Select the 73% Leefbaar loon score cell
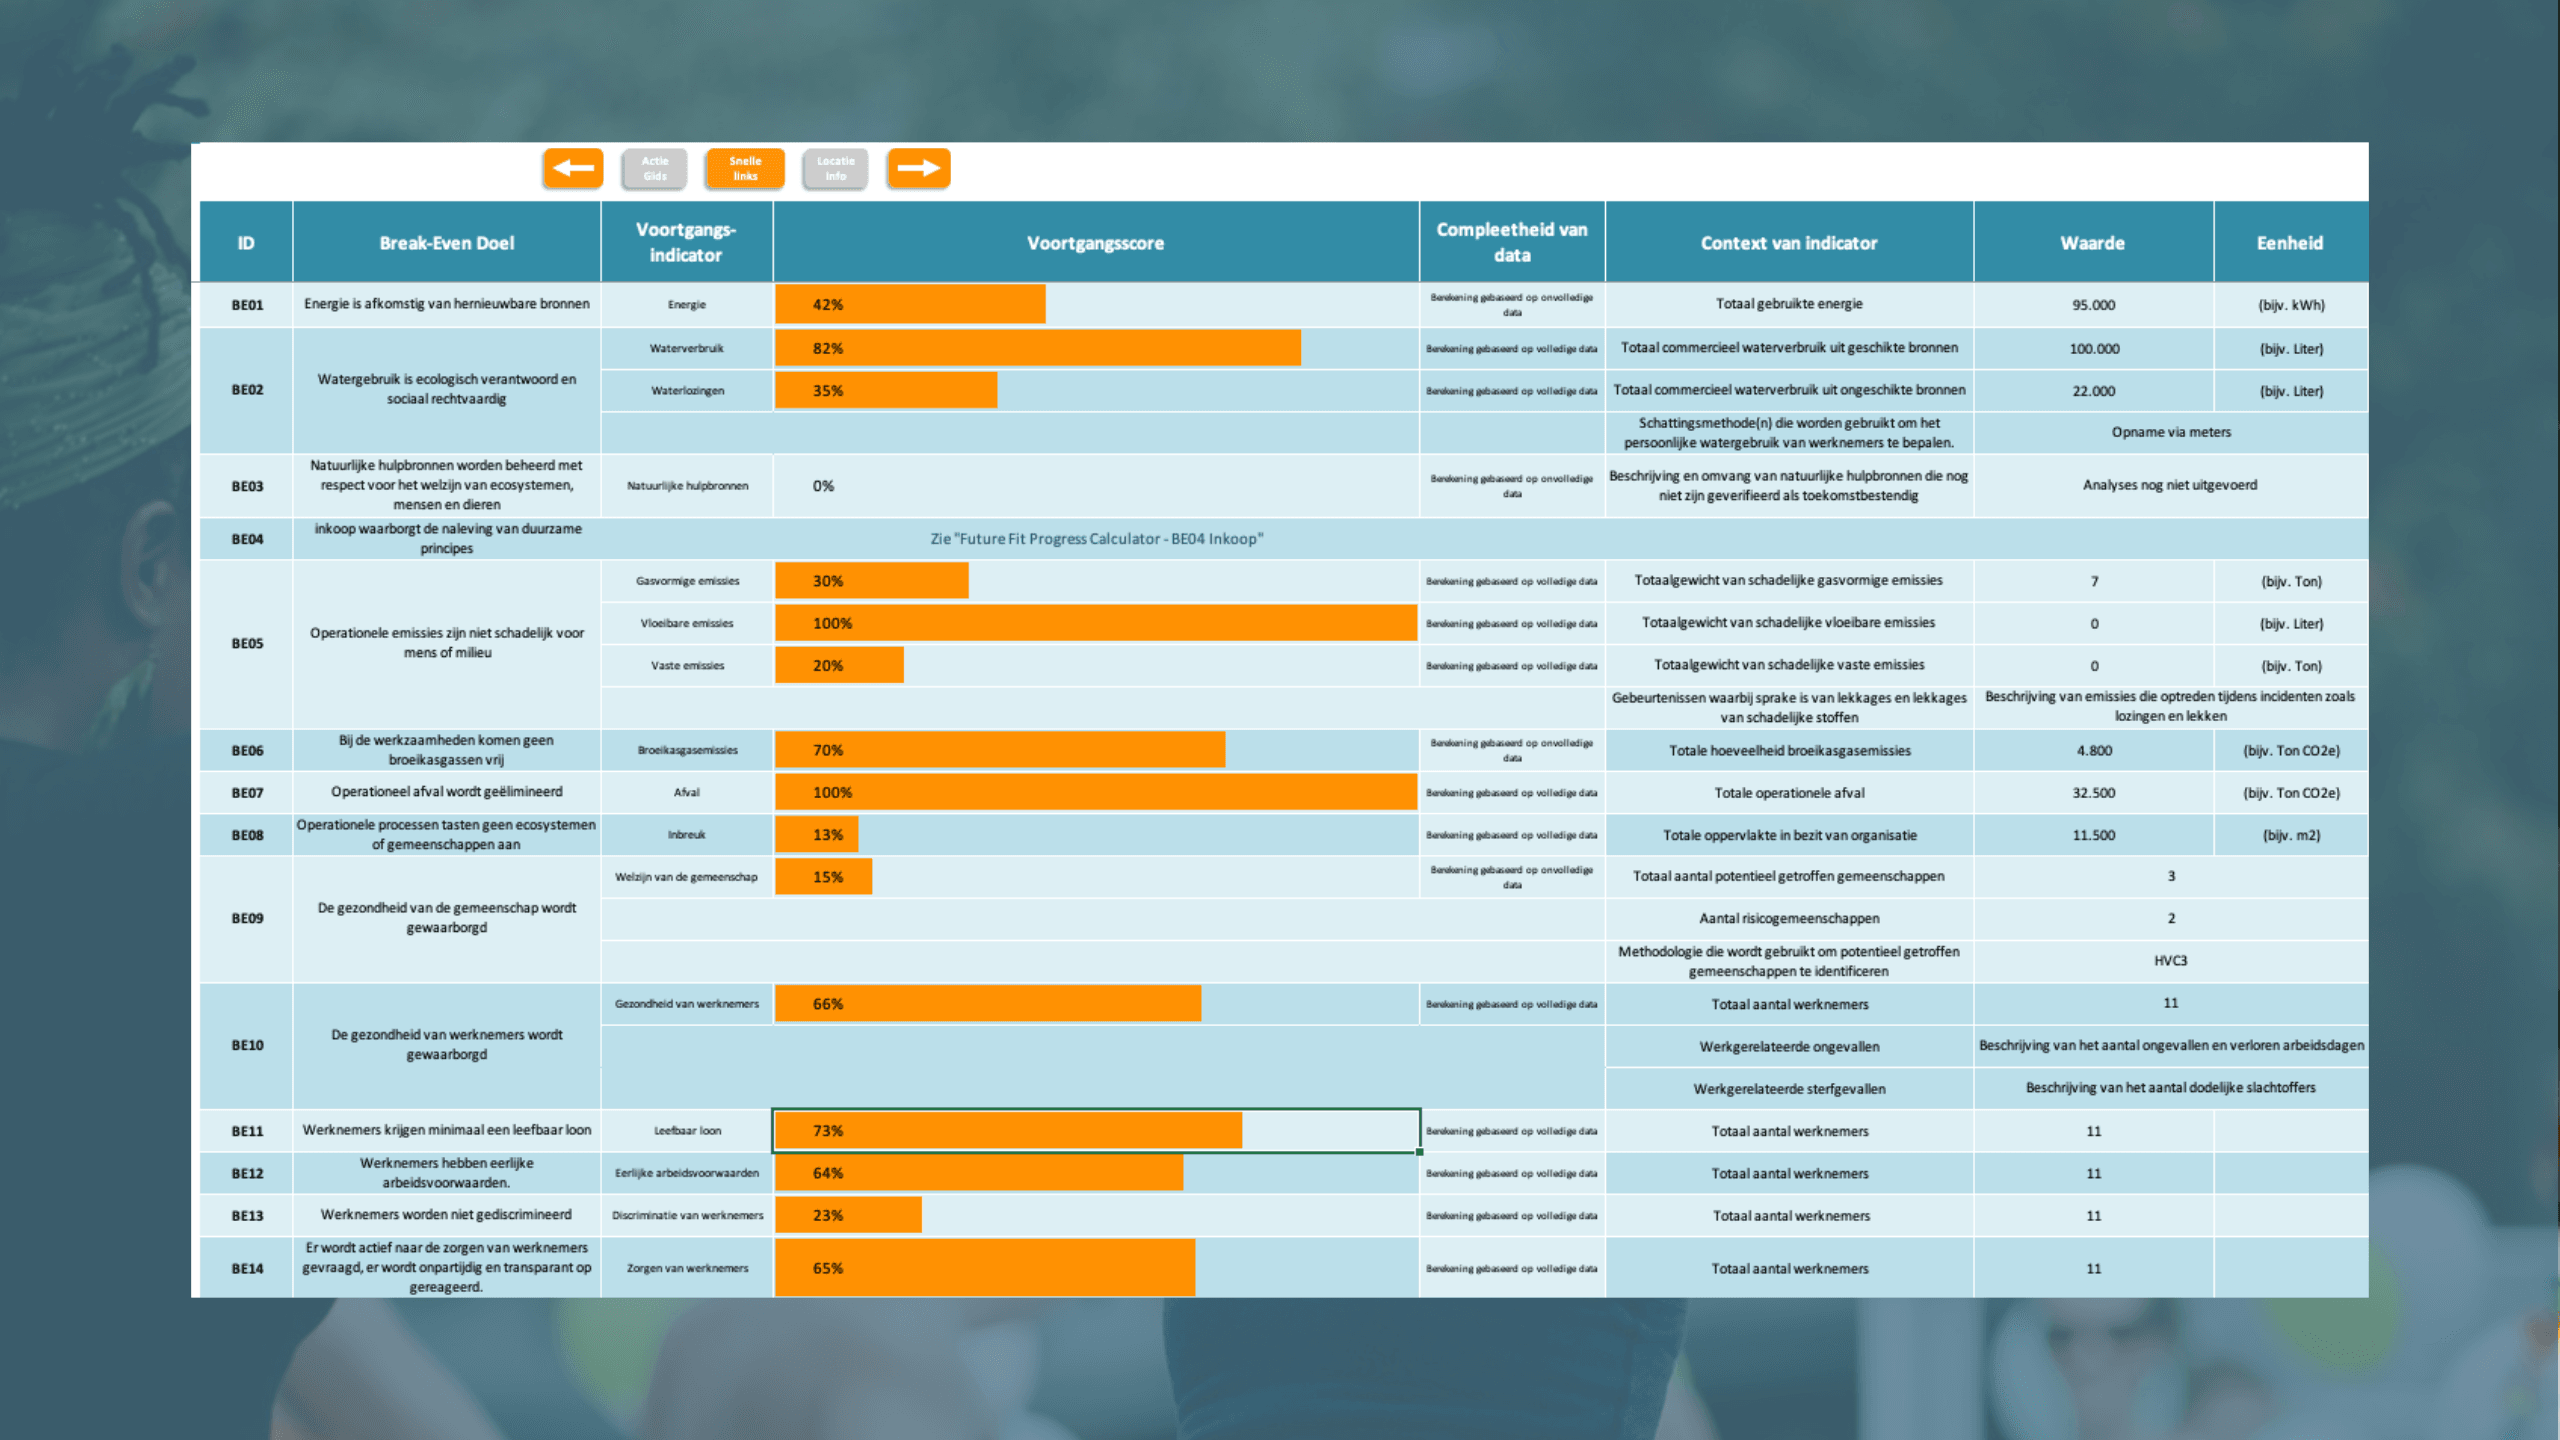This screenshot has height=1440, width=2560. pyautogui.click(x=1095, y=1130)
